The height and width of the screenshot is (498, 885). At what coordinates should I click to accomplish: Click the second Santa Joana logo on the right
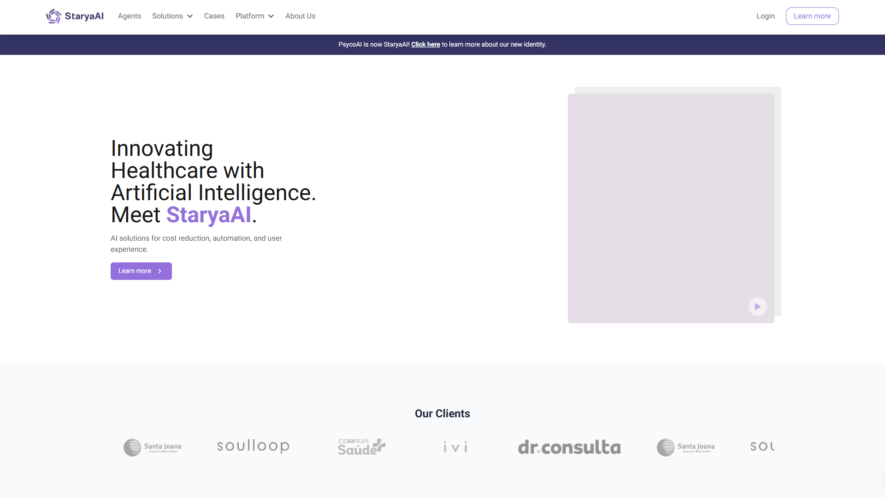[686, 447]
